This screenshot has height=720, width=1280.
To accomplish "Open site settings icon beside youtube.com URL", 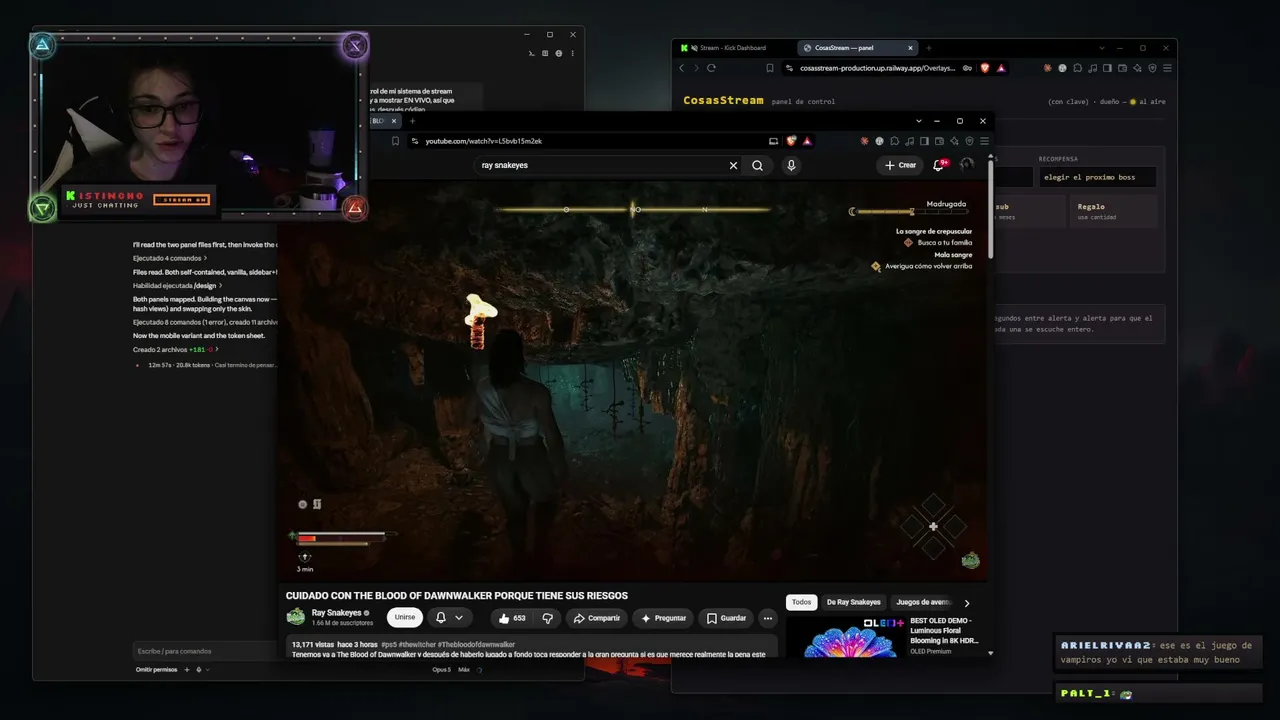I will [x=415, y=141].
